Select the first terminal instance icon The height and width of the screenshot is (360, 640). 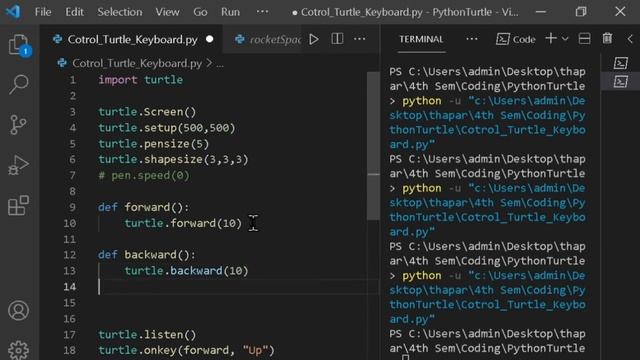coord(621,63)
